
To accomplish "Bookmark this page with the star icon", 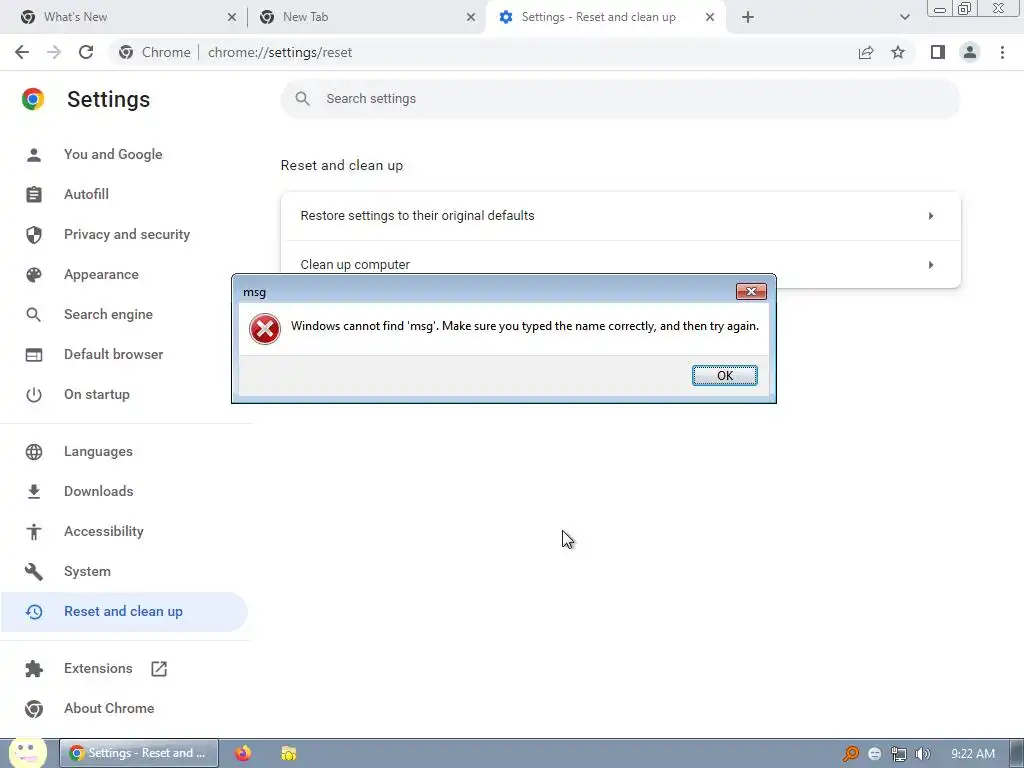I will point(898,52).
